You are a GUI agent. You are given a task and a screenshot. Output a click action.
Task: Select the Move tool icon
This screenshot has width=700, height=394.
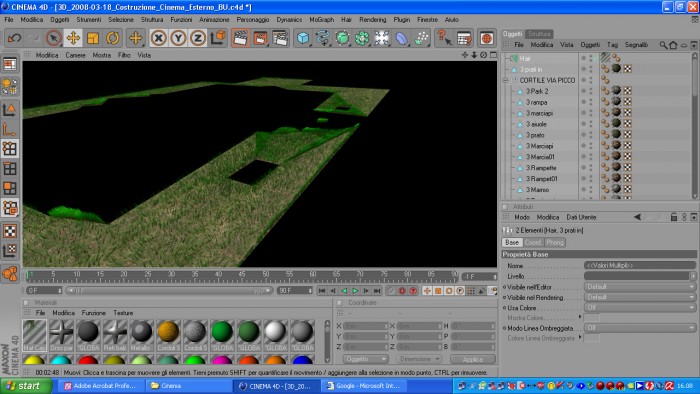pyautogui.click(x=73, y=38)
